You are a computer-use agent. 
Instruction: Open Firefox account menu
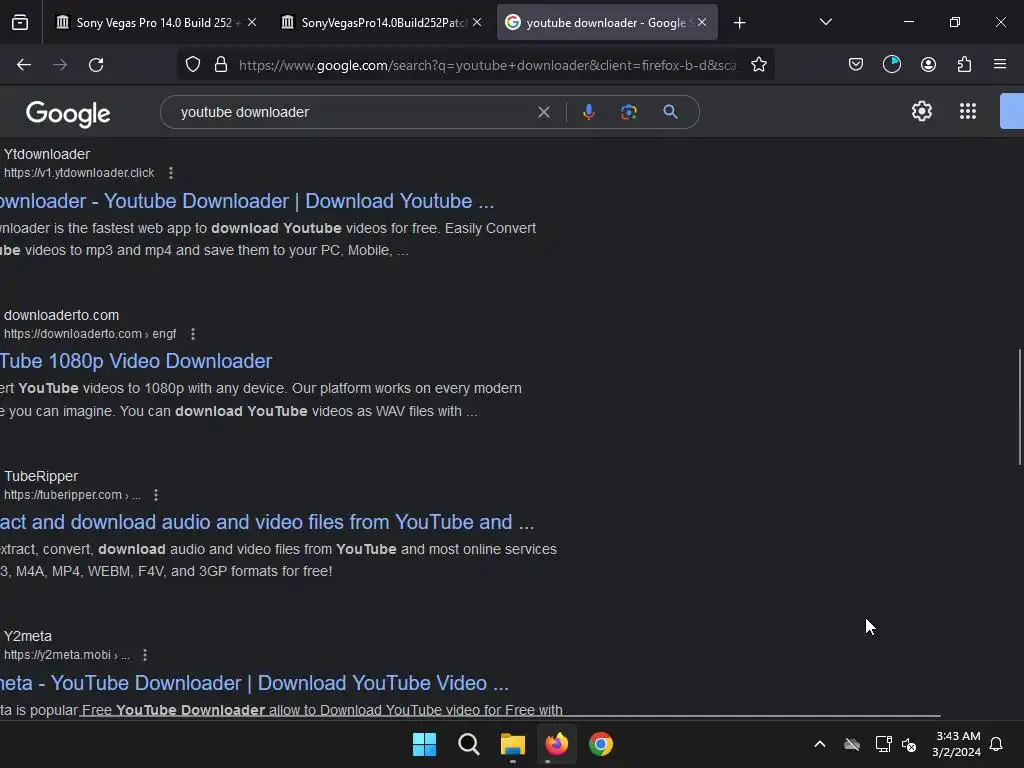tap(929, 65)
